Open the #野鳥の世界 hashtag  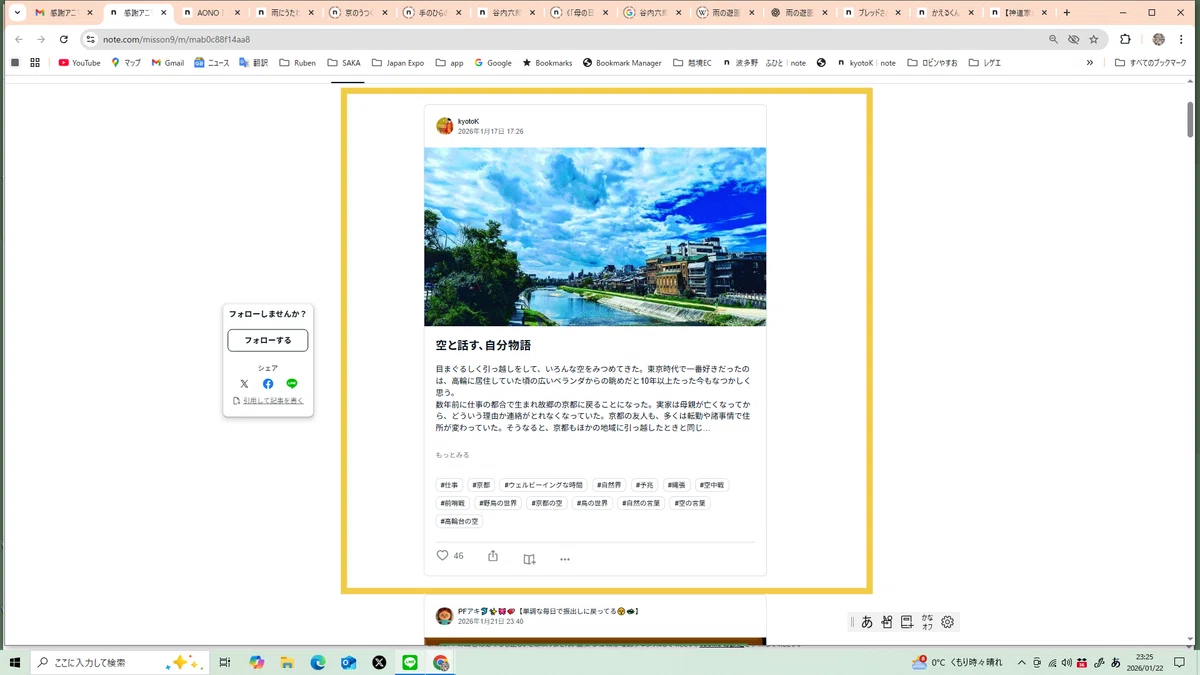point(498,503)
